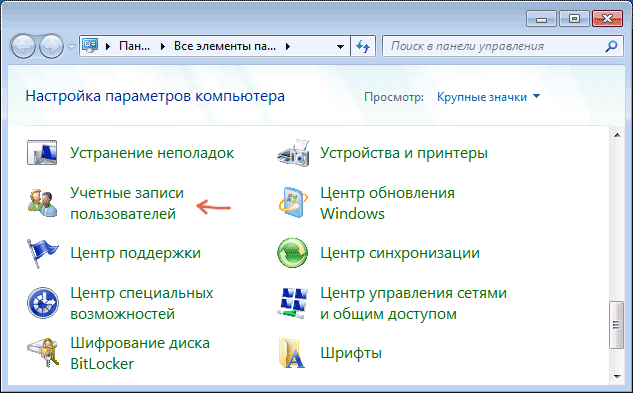633x393 pixels.
Task: Open the Центр поддержки link
Action: [x=136, y=253]
